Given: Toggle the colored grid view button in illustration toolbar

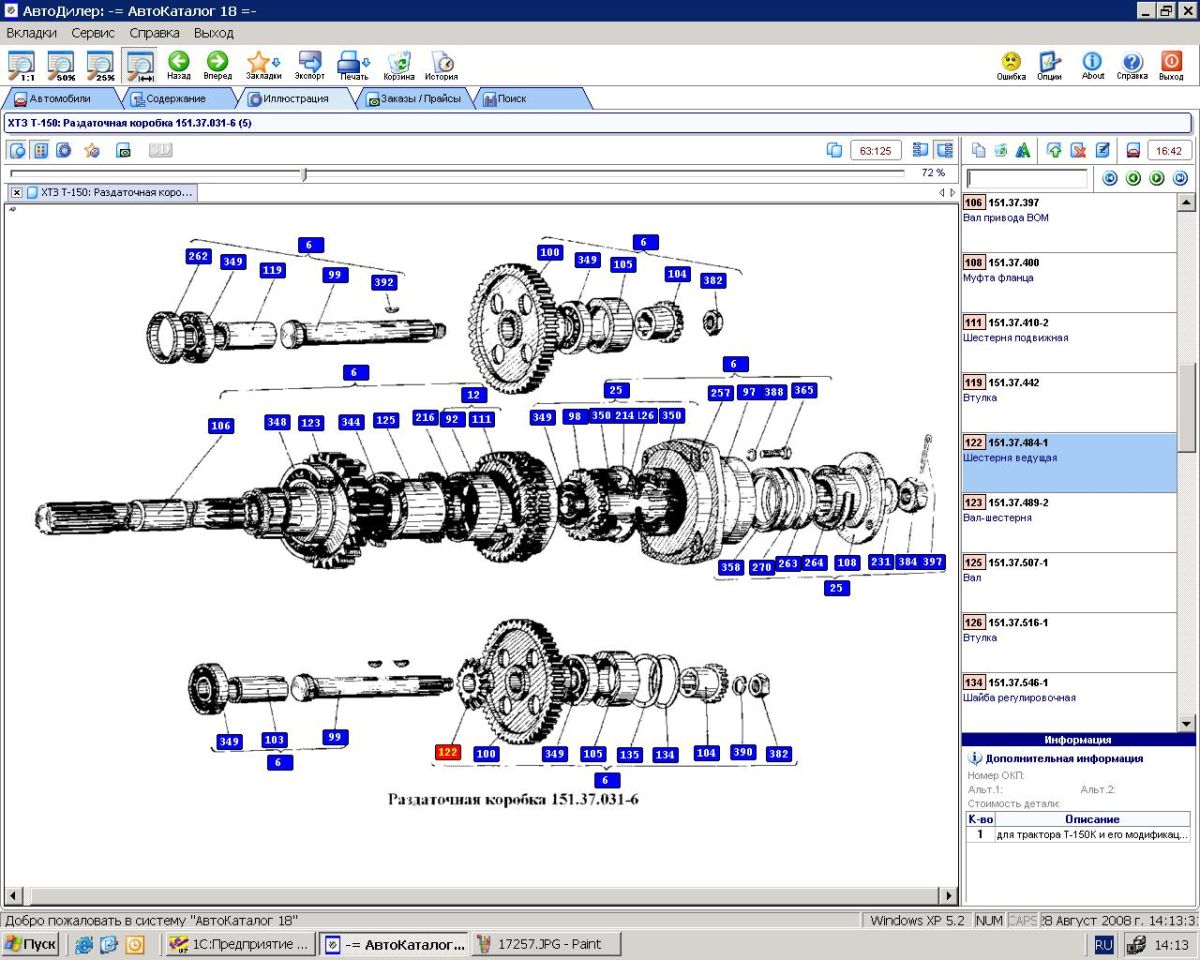Looking at the screenshot, I should point(41,150).
